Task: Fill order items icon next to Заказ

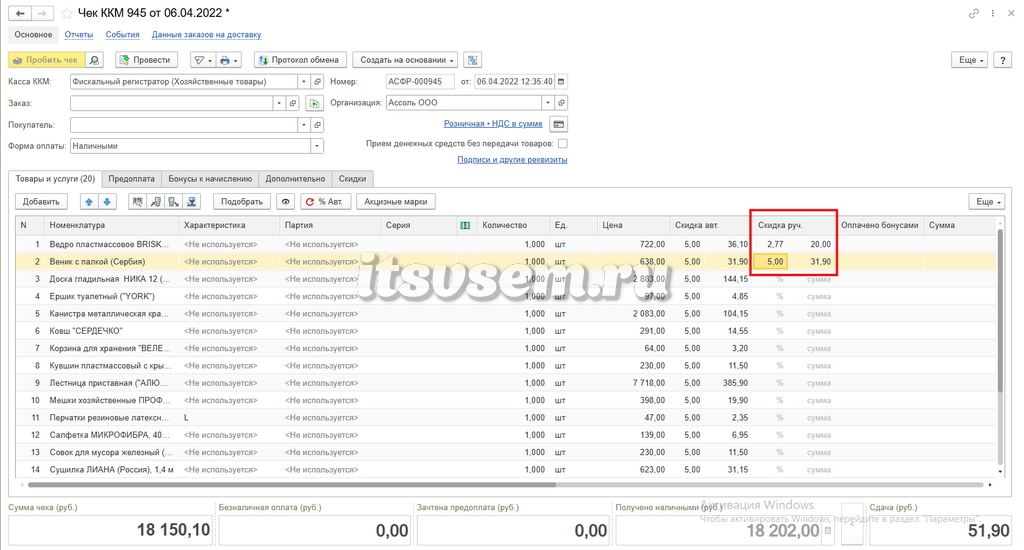Action: point(315,103)
